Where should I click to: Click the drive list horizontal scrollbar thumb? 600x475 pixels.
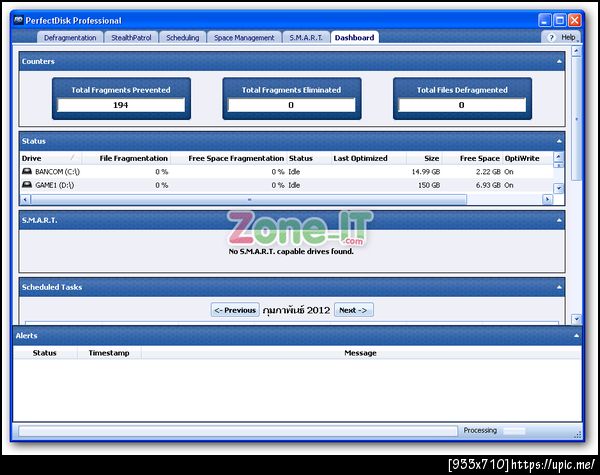pyautogui.click(x=249, y=199)
